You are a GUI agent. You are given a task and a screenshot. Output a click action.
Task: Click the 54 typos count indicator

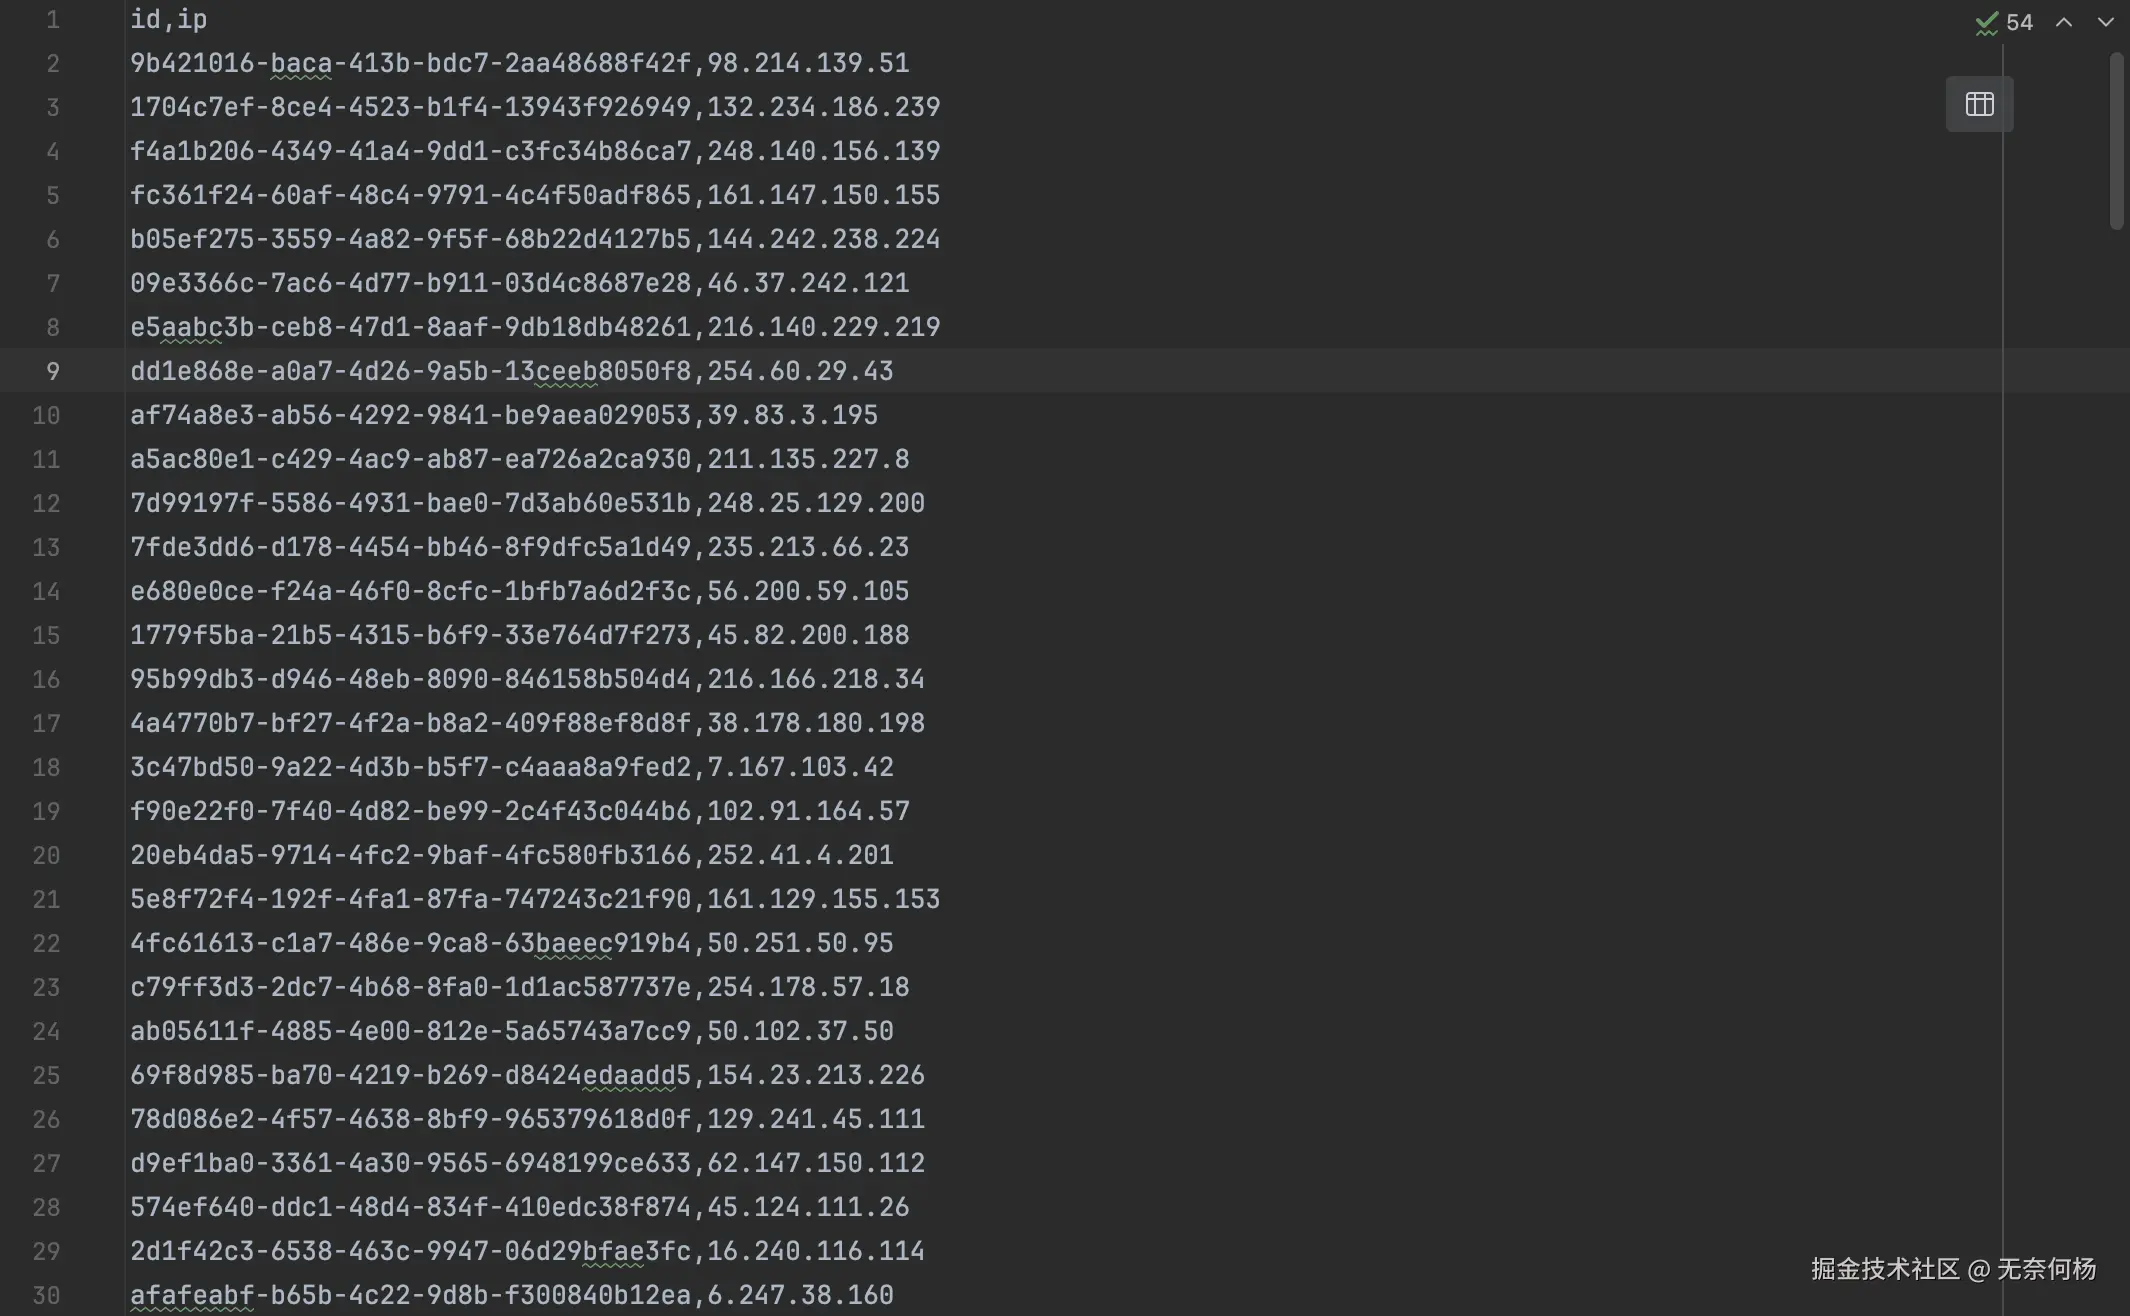[x=2019, y=22]
